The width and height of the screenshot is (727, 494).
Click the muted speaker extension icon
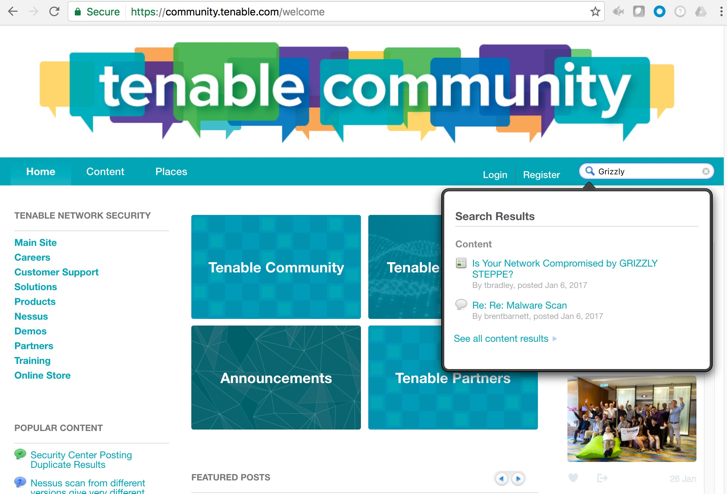pos(618,11)
